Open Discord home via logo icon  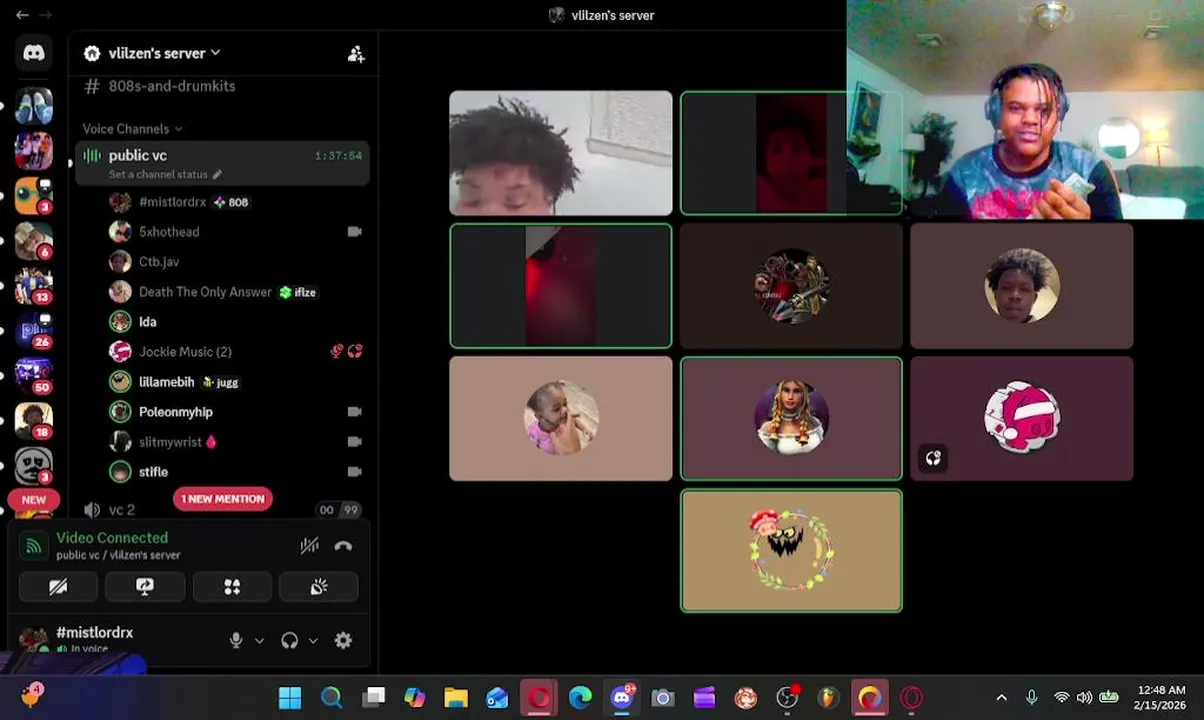(34, 53)
